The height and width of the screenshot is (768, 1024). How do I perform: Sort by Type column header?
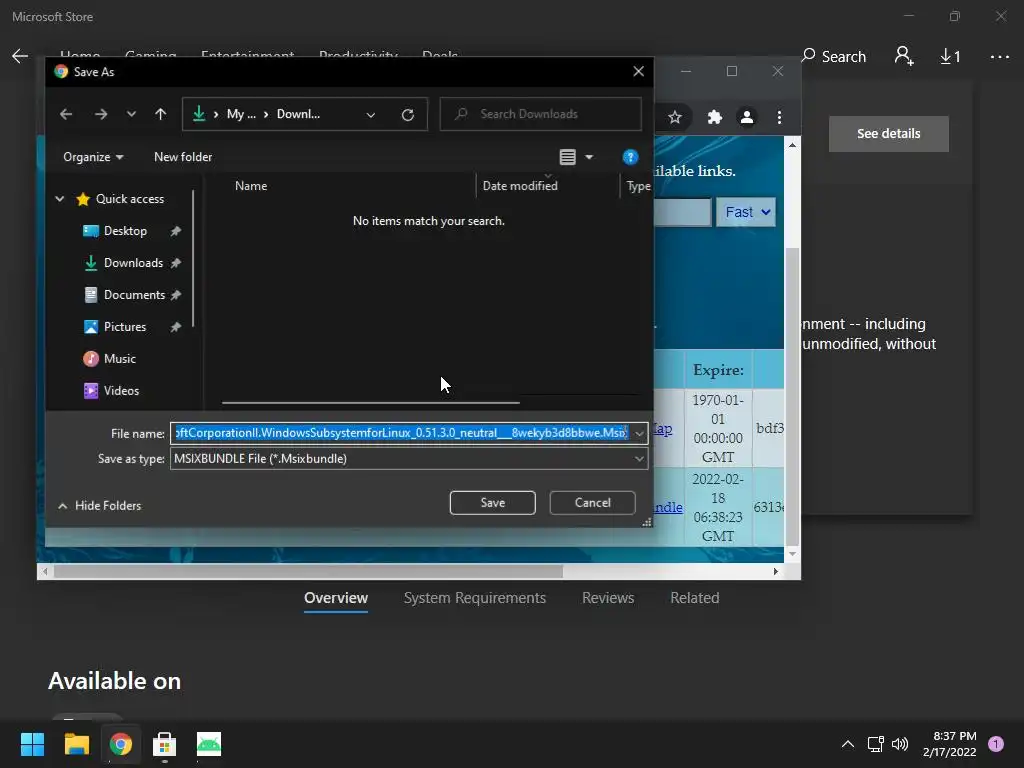[637, 186]
